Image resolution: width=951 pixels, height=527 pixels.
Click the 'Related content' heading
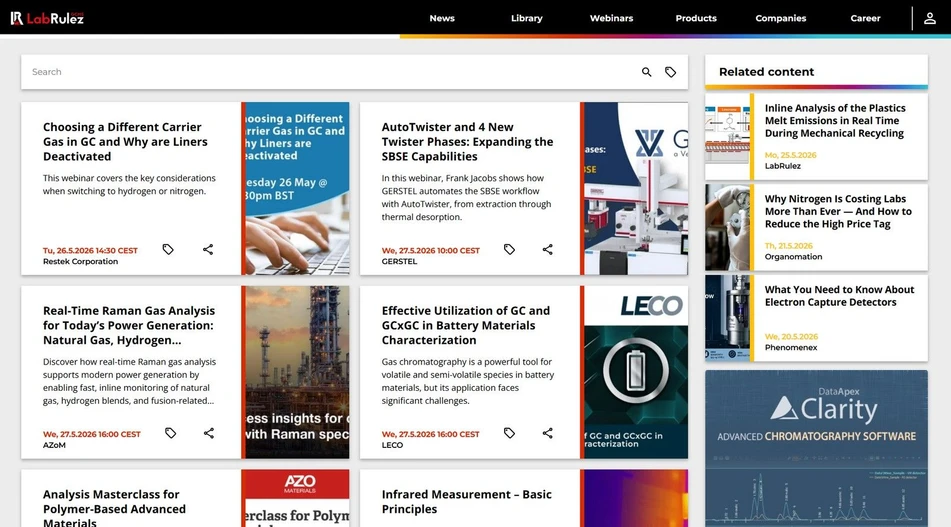tap(766, 72)
